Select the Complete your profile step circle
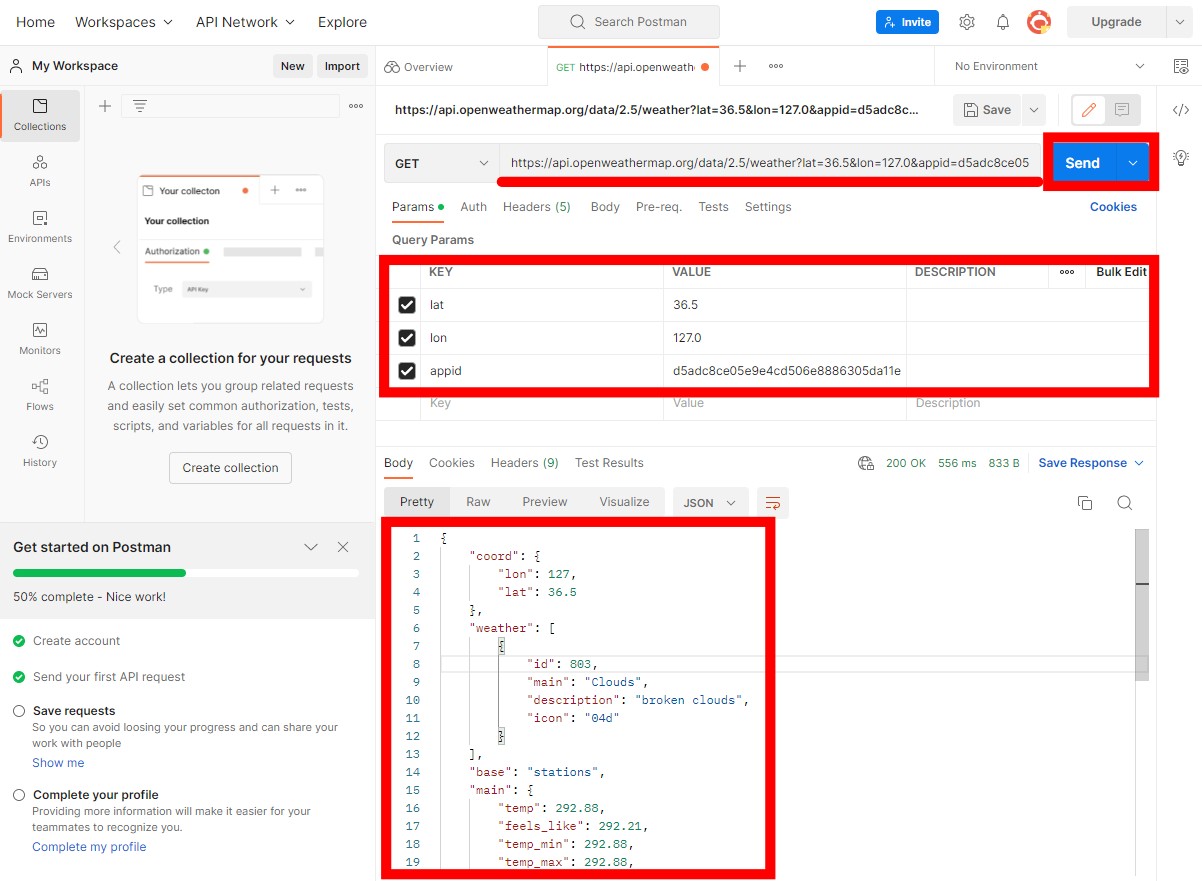Image resolution: width=1202 pixels, height=881 pixels. [19, 795]
